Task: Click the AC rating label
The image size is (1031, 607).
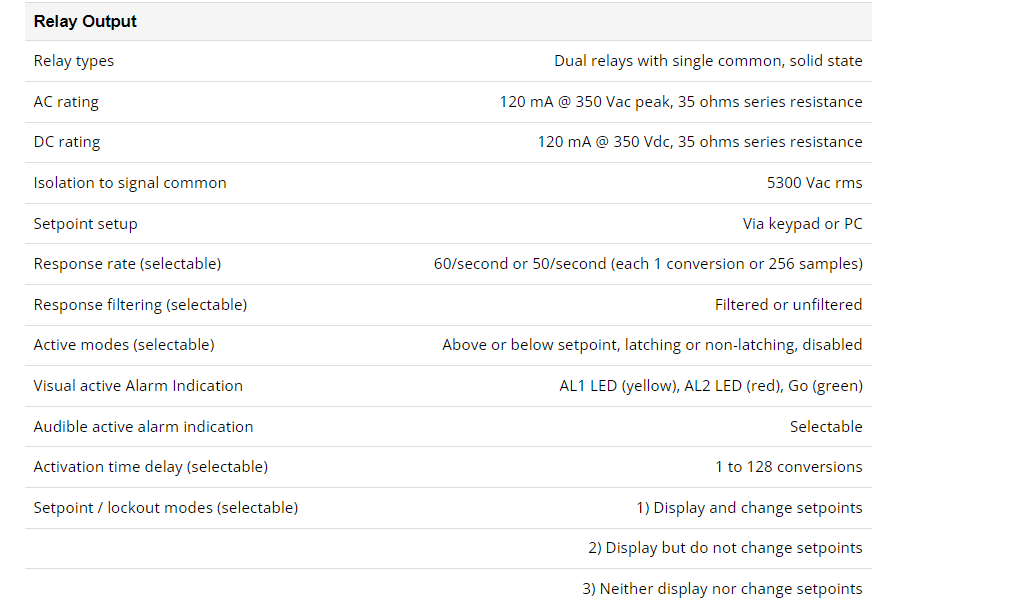Action: coord(66,102)
